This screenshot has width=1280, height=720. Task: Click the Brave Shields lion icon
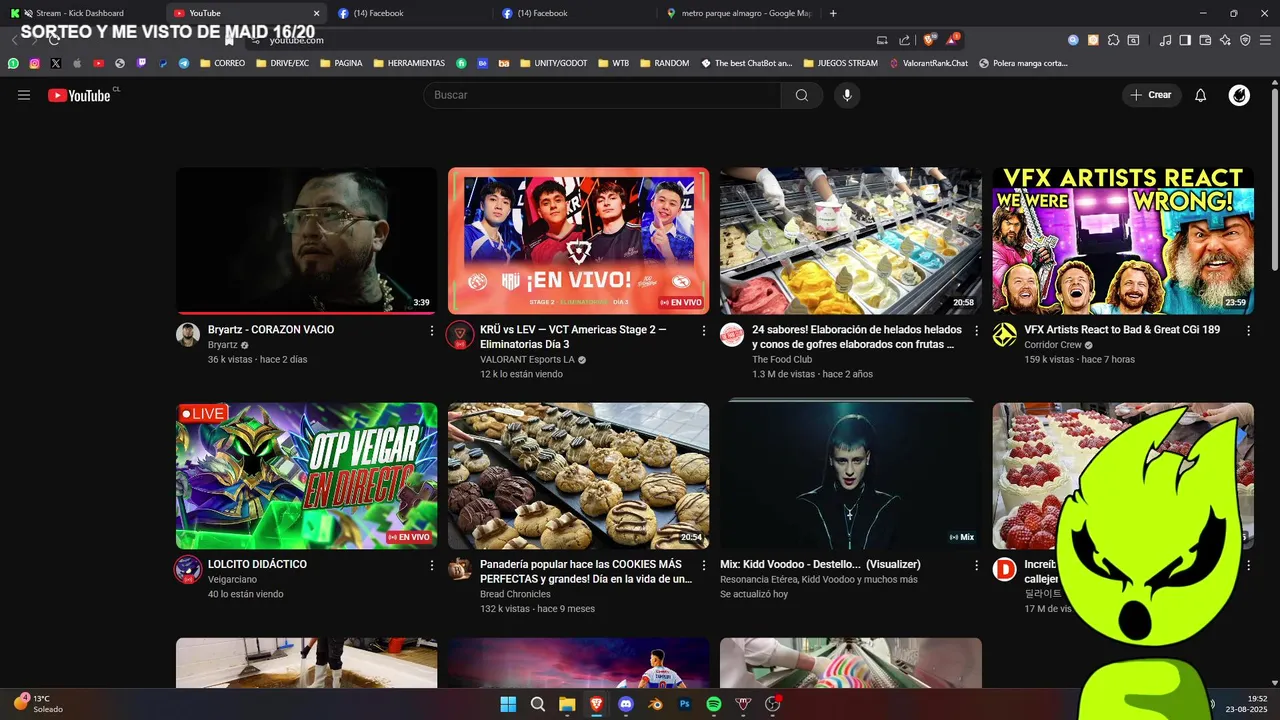tap(930, 40)
